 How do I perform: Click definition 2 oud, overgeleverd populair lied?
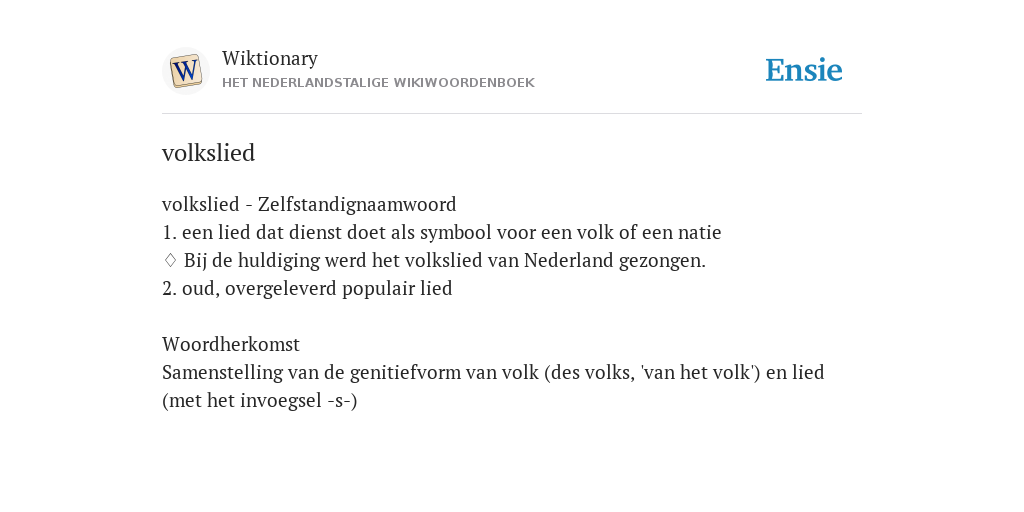(x=307, y=289)
